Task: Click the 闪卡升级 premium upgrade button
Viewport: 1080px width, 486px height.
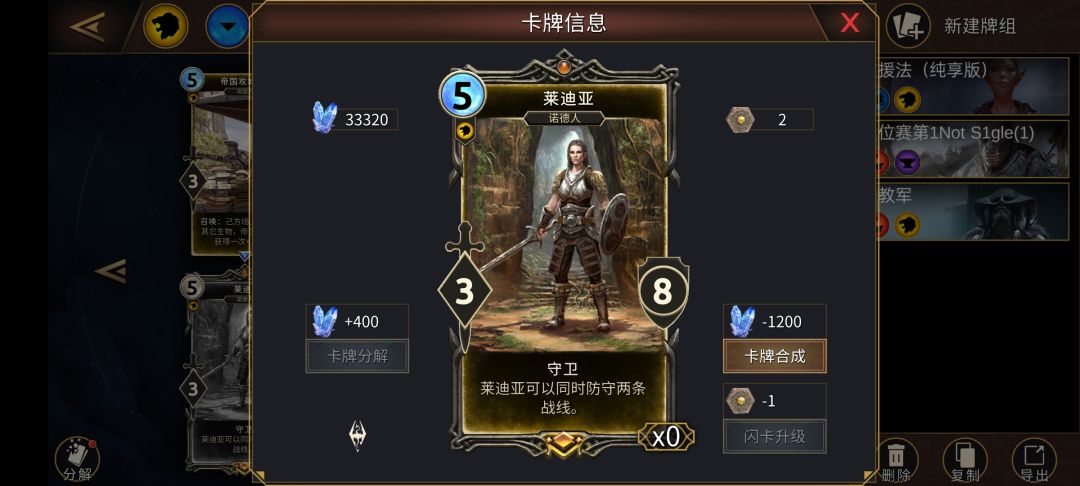Action: pos(775,436)
